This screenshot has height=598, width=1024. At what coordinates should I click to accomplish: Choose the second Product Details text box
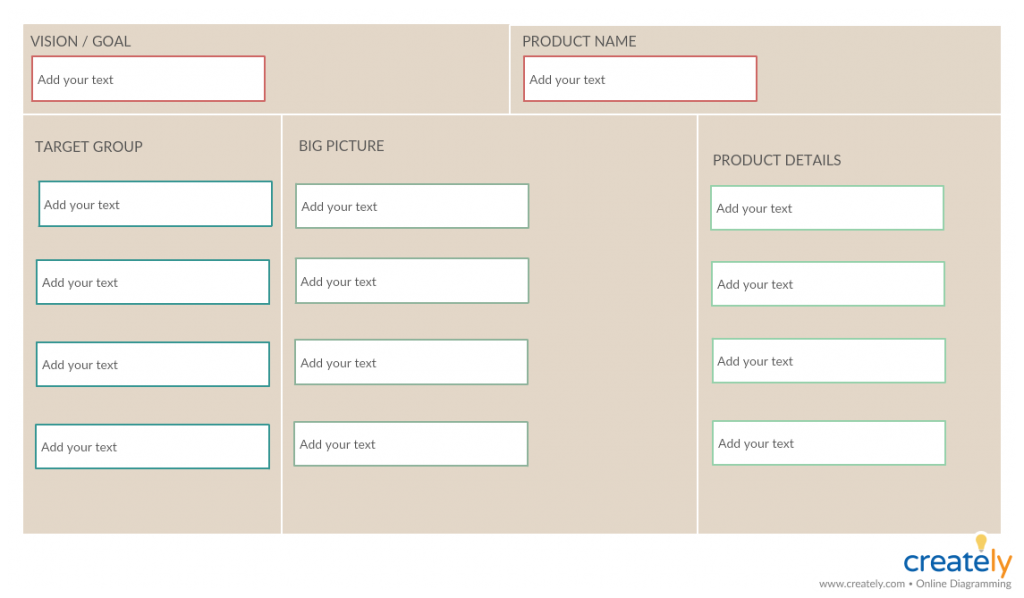[828, 284]
